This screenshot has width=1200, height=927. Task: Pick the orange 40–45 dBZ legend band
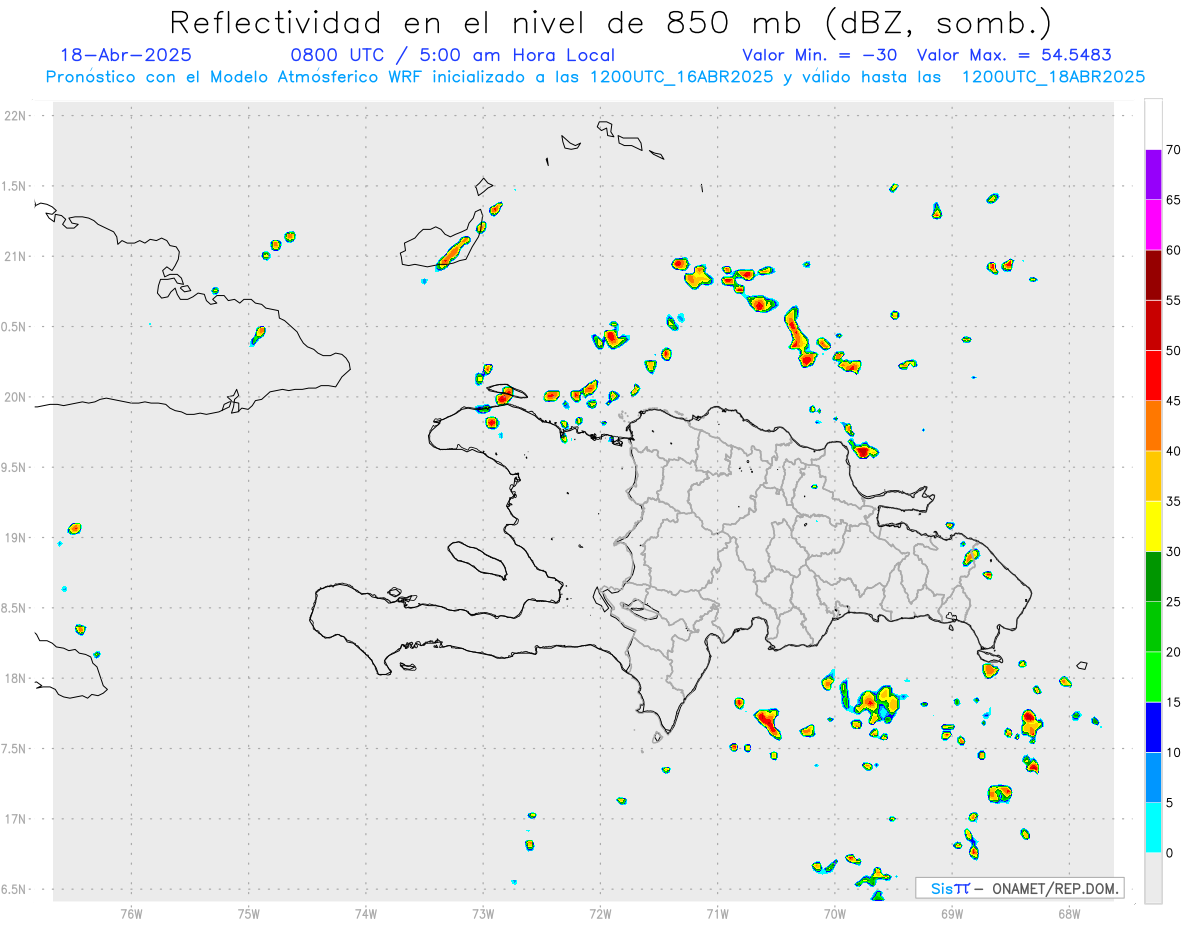click(1153, 426)
